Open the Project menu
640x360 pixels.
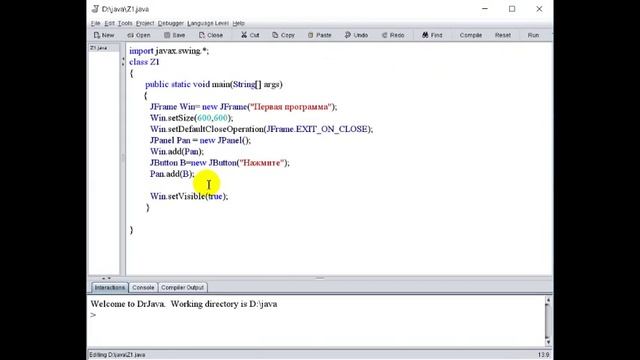145,23
